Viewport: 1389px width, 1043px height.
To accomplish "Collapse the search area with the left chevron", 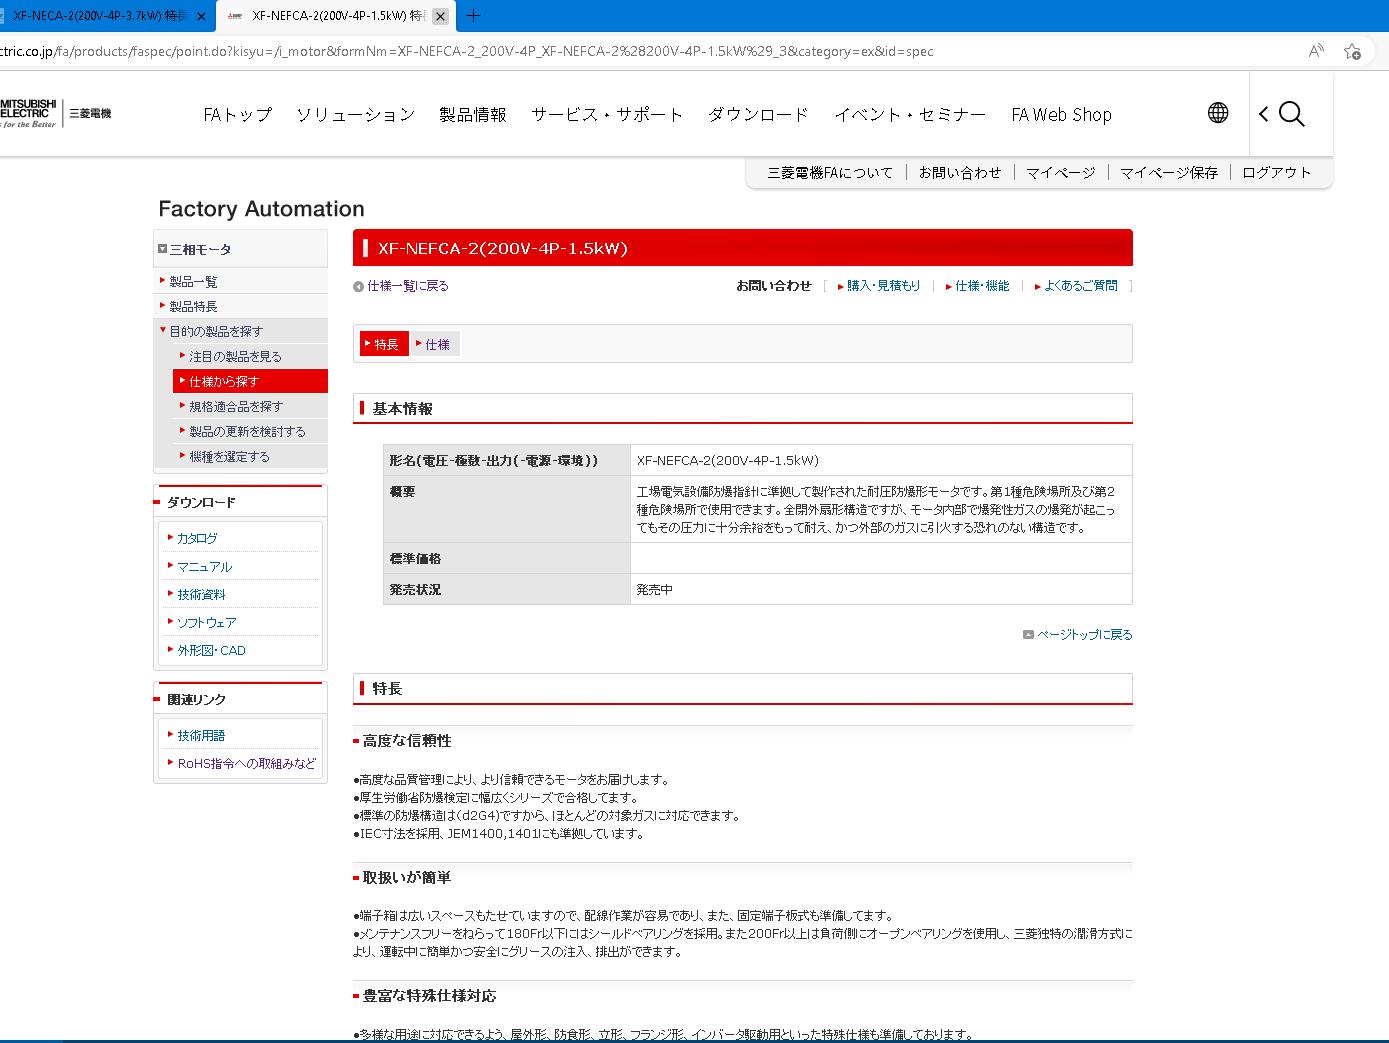I will 1262,114.
